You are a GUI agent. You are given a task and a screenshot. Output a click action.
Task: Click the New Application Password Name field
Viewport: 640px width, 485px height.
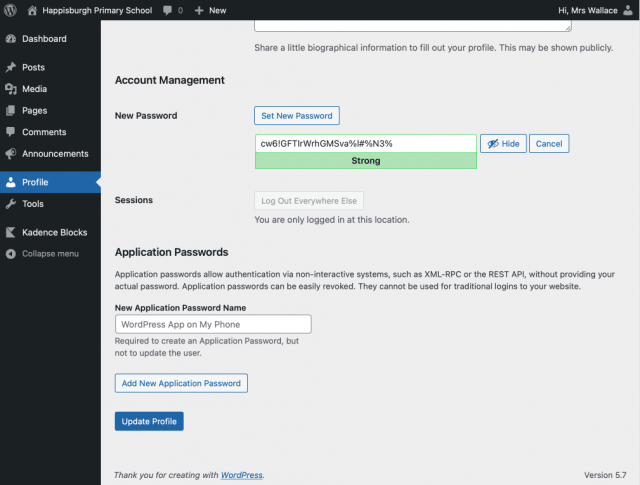pyautogui.click(x=213, y=324)
